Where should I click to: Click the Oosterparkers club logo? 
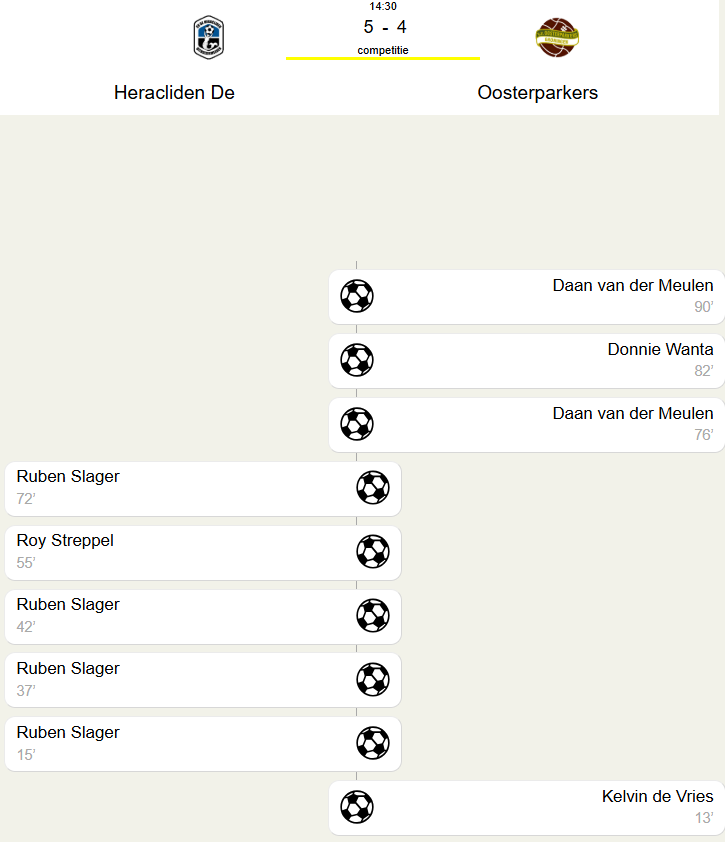tap(557, 38)
